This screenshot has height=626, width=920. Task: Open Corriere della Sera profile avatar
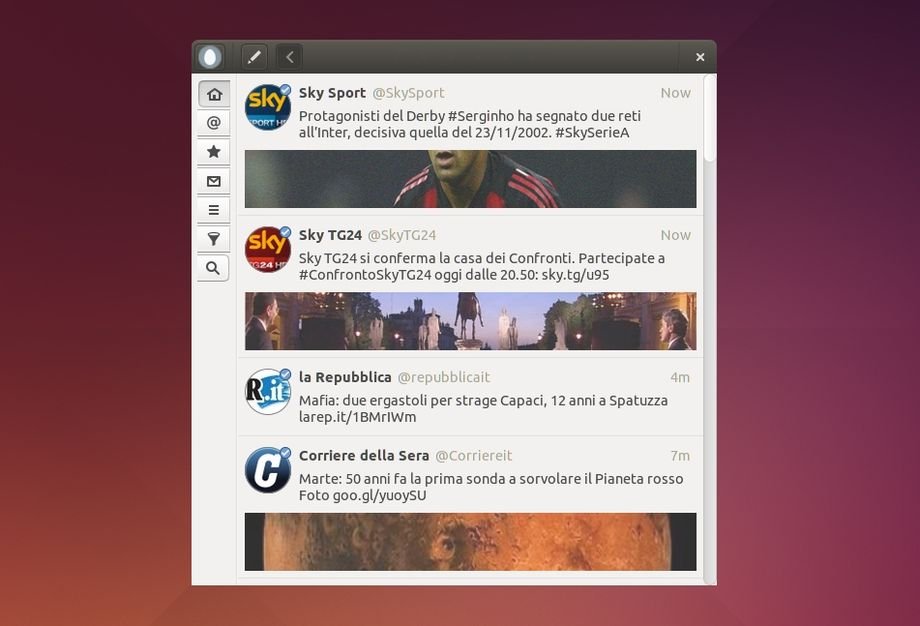[x=267, y=470]
